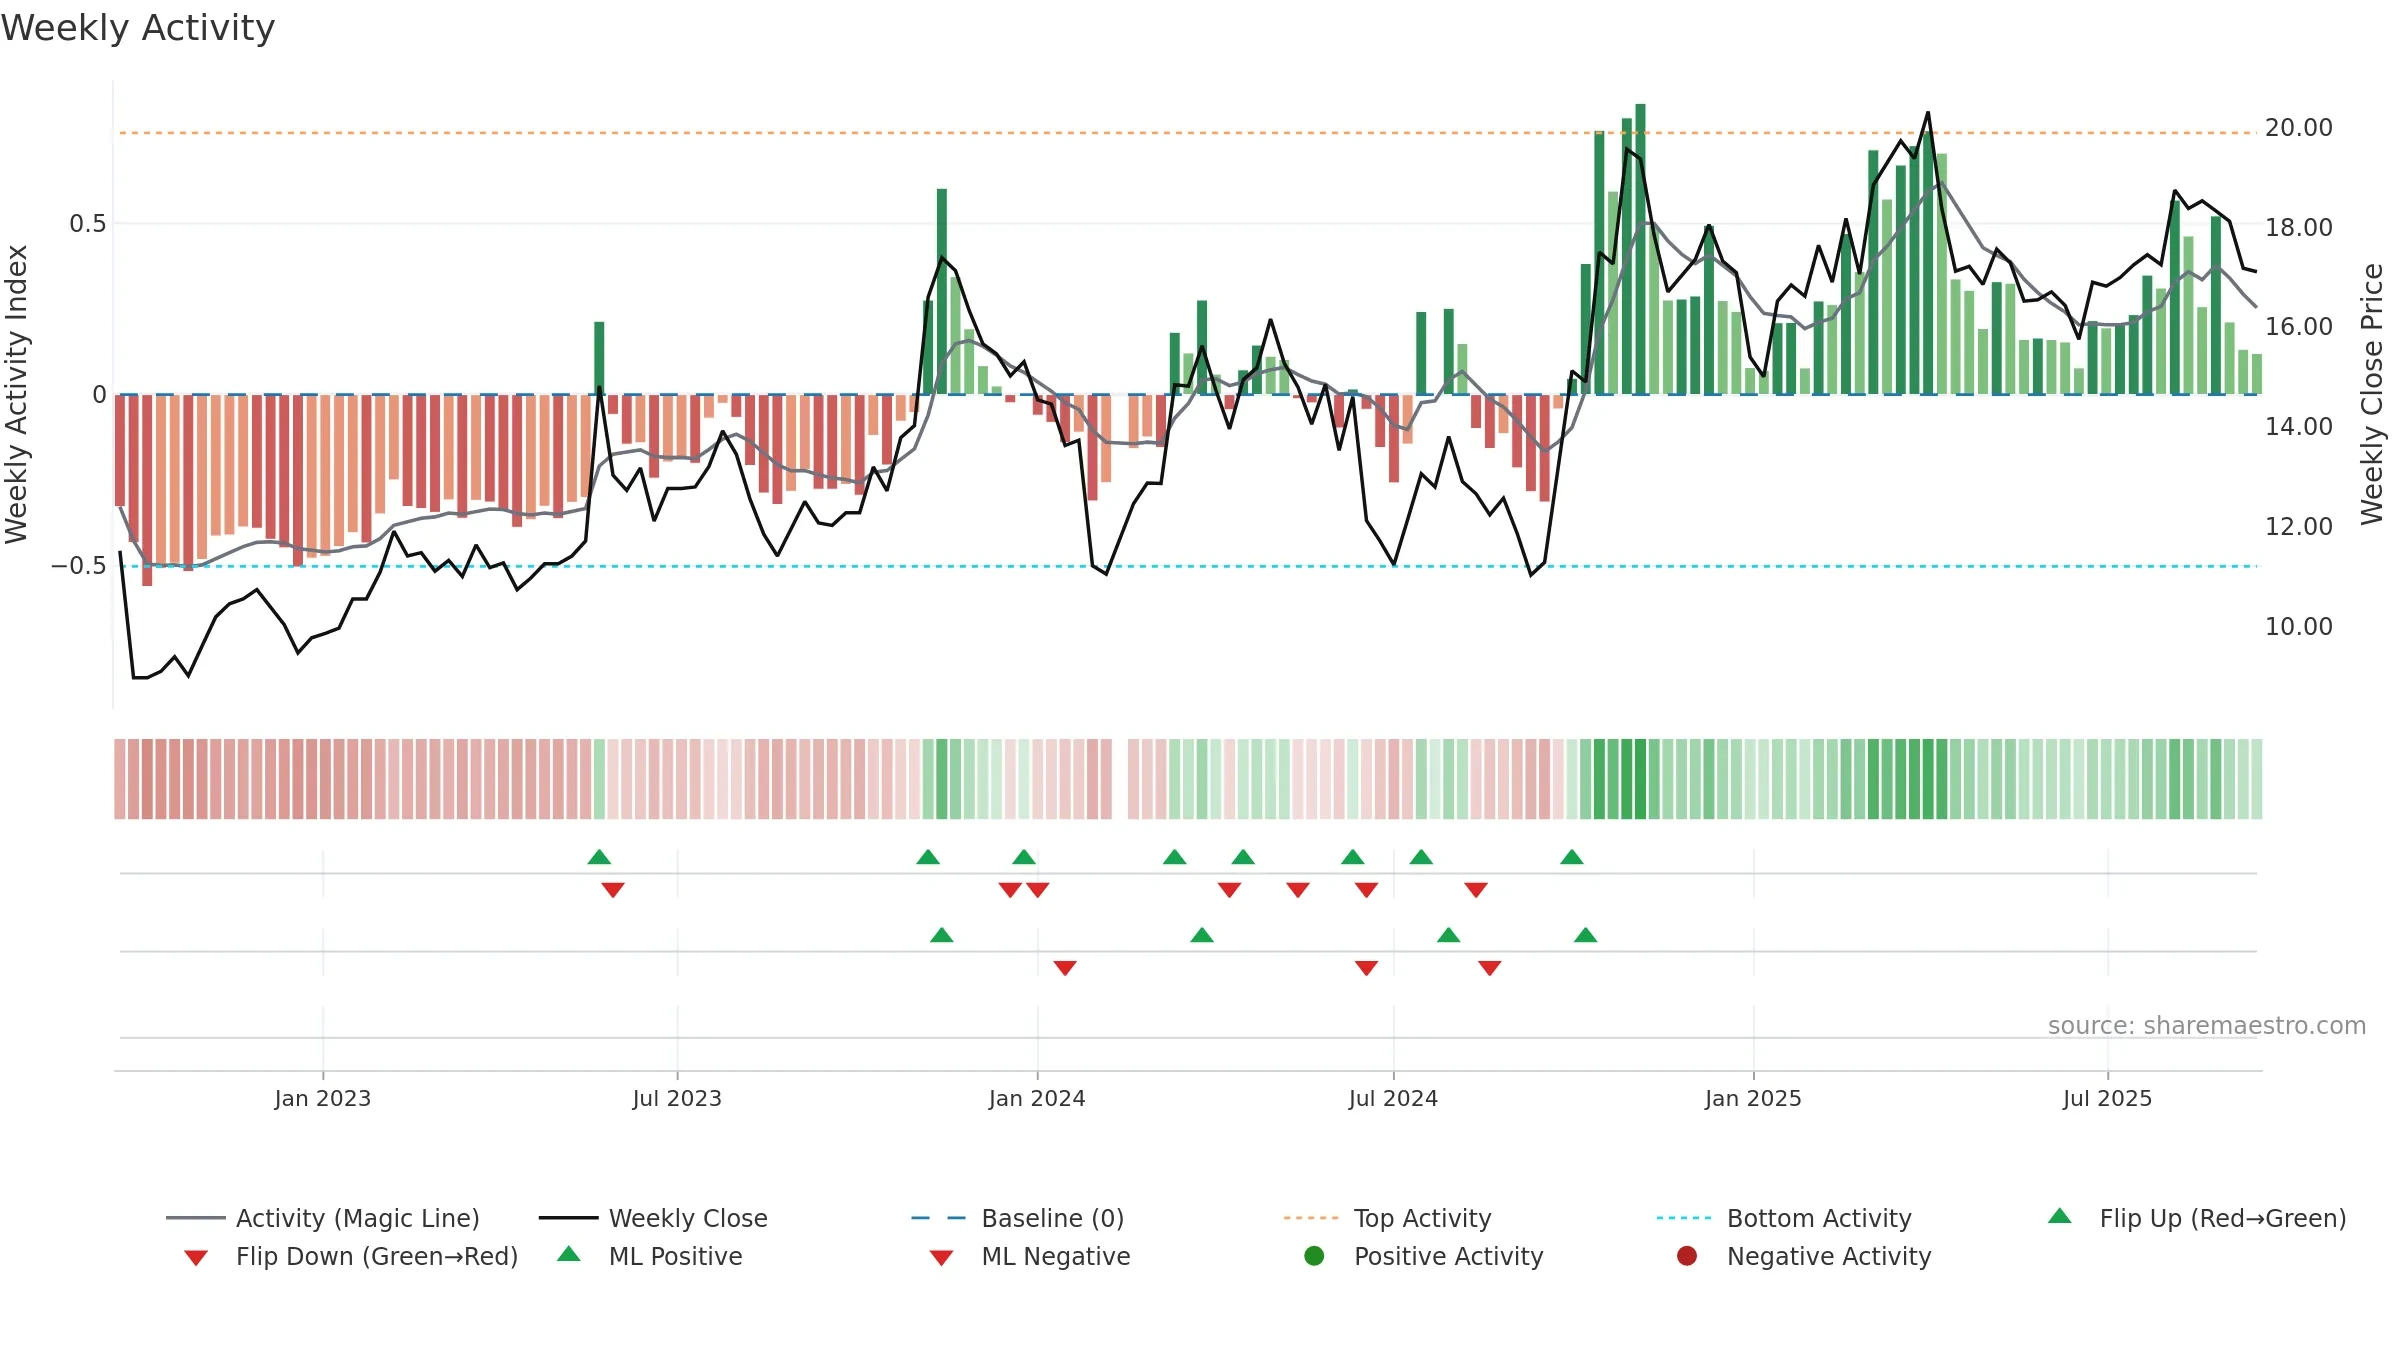Viewport: 2400px width, 1350px height.
Task: Click the first Flip Down marker near June 2023
Action: 613,890
